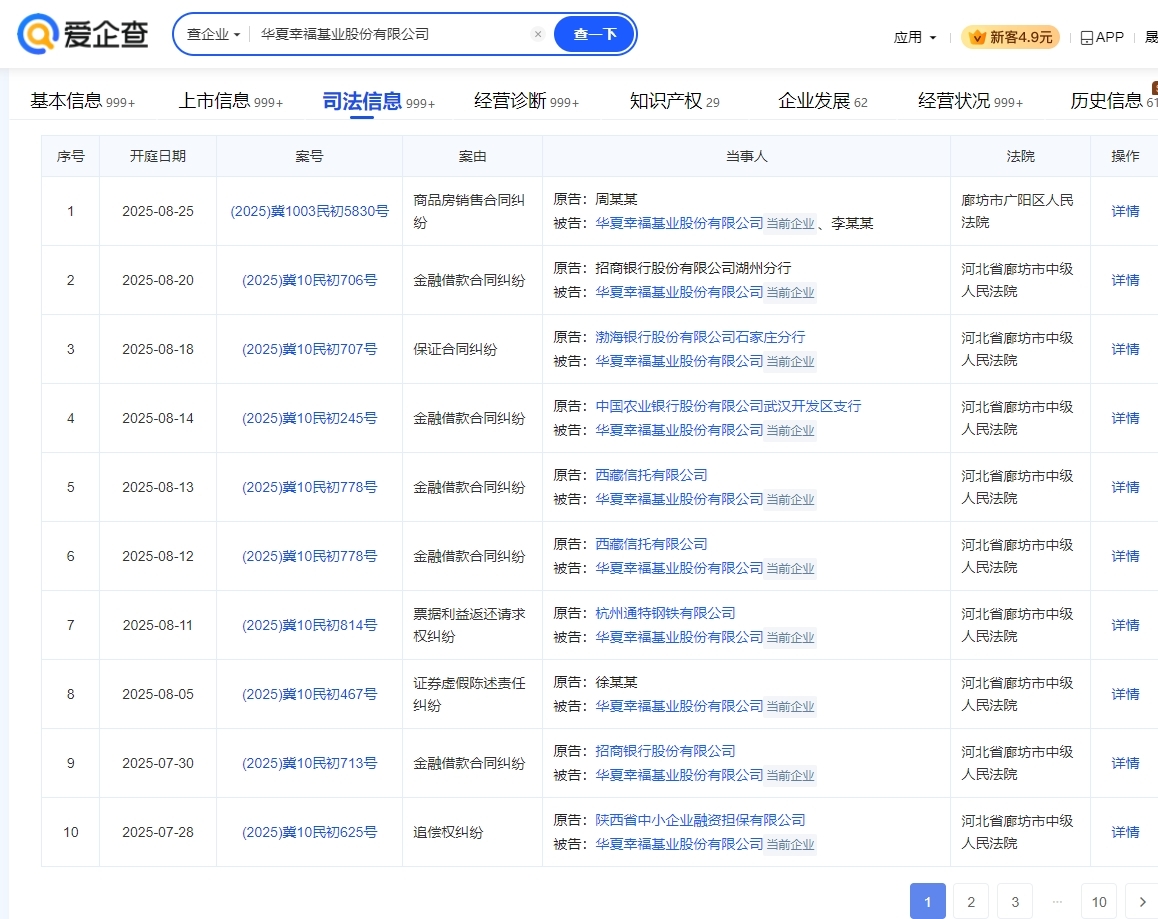Open plaintiff 中国农业银行股份有限公司武汉开发区支行 link
Screen dimensions: 1158x919
click(x=728, y=406)
